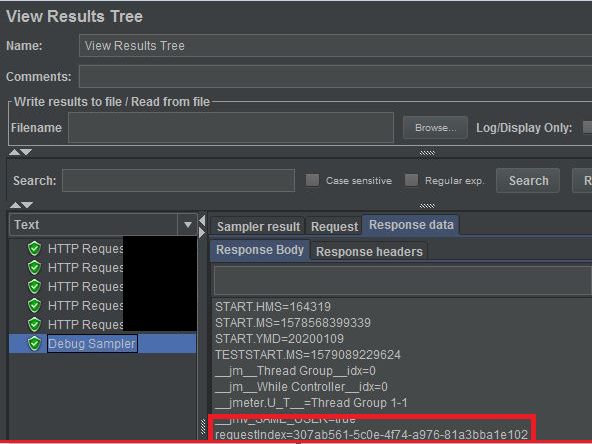592x444 pixels.
Task: Show the Response Body sub-tab
Action: coord(260,250)
